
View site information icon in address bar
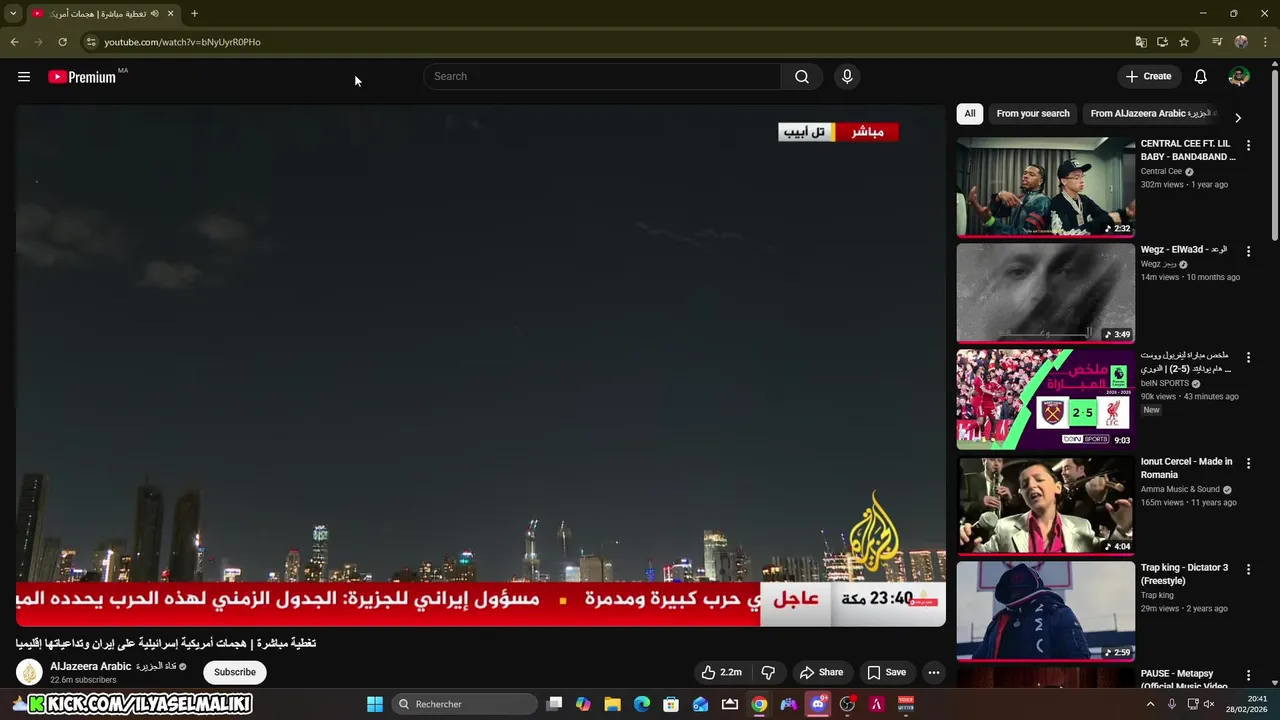tap(91, 42)
